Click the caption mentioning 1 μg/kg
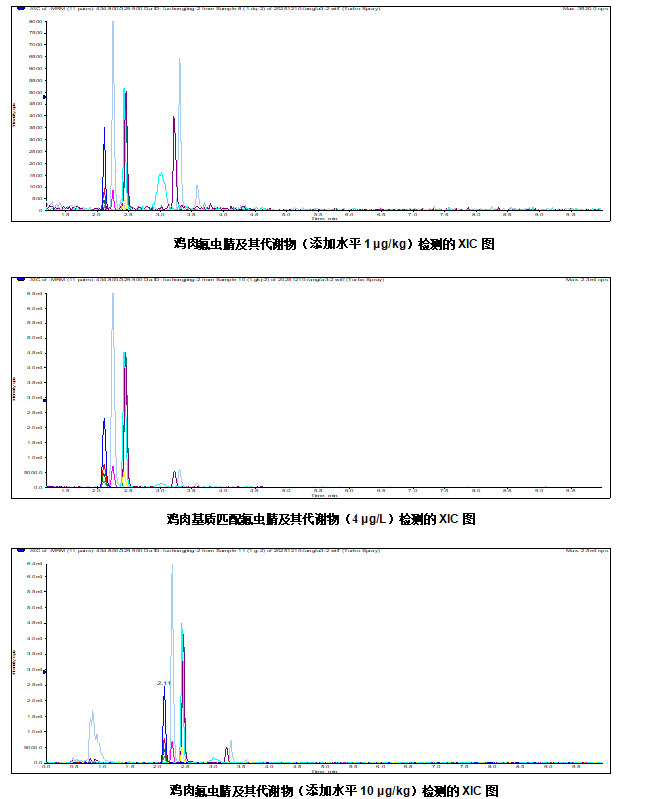Image resolution: width=645 pixels, height=799 pixels. 333,243
